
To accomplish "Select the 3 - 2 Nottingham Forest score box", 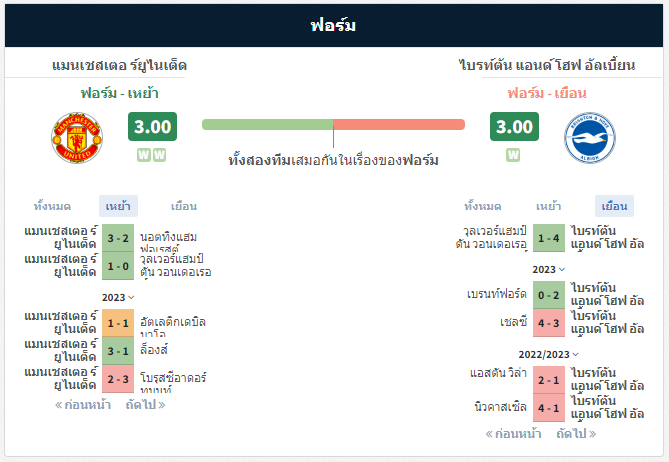I will point(118,238).
